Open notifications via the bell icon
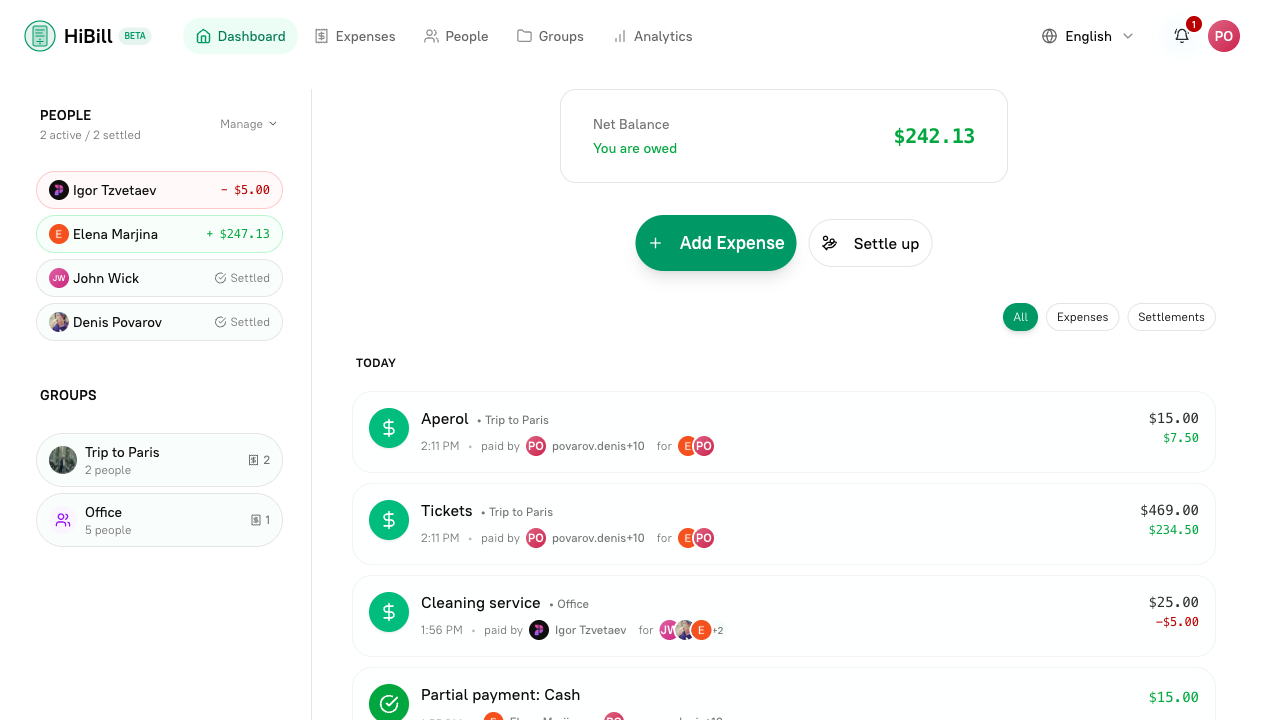This screenshot has height=720, width=1280. click(1181, 36)
